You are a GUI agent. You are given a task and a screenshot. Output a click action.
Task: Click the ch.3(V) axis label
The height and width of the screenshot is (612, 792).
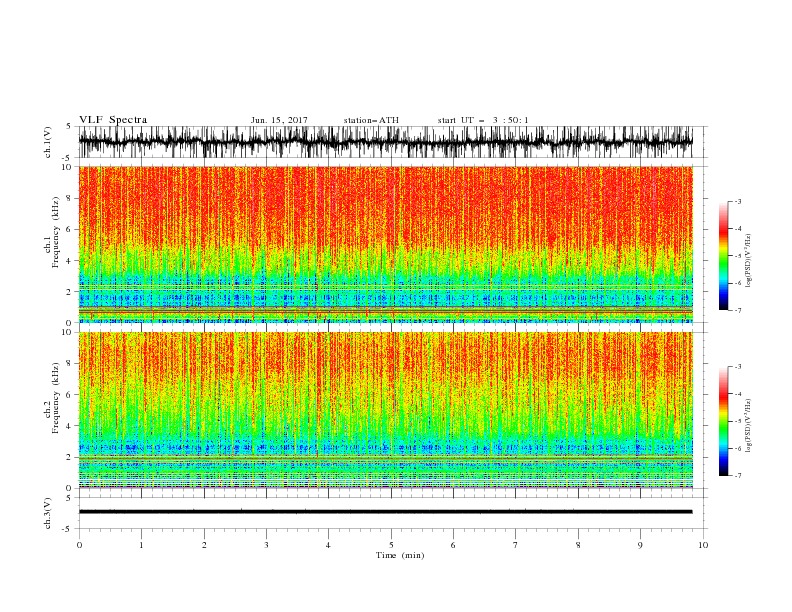[x=48, y=513]
